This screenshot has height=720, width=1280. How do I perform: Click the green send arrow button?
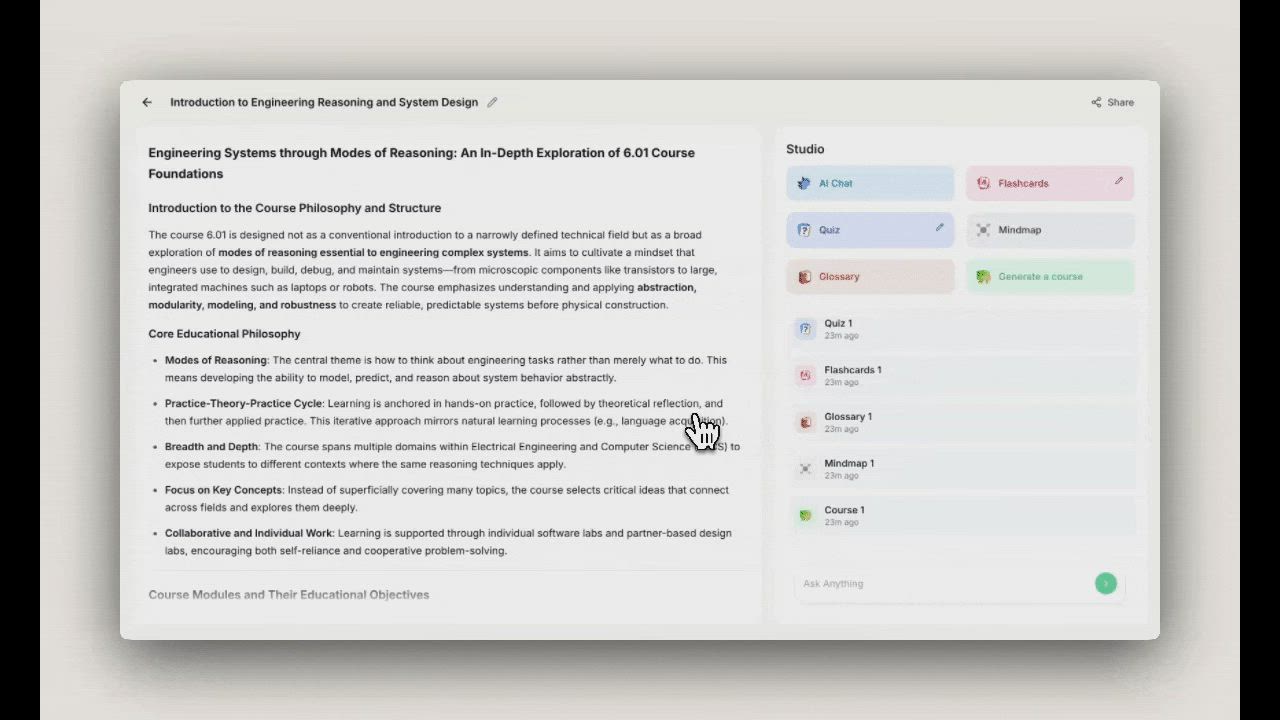coord(1105,584)
